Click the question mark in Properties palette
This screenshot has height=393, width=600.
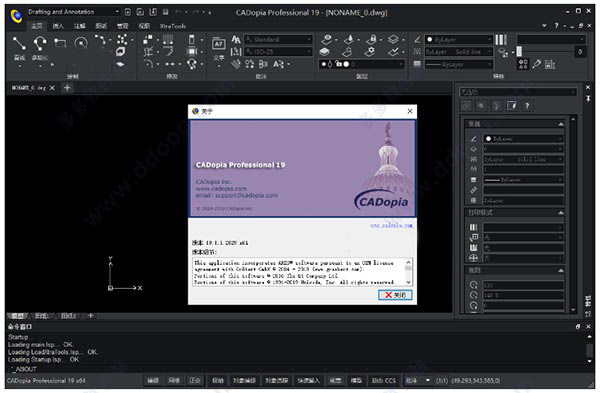point(527,106)
